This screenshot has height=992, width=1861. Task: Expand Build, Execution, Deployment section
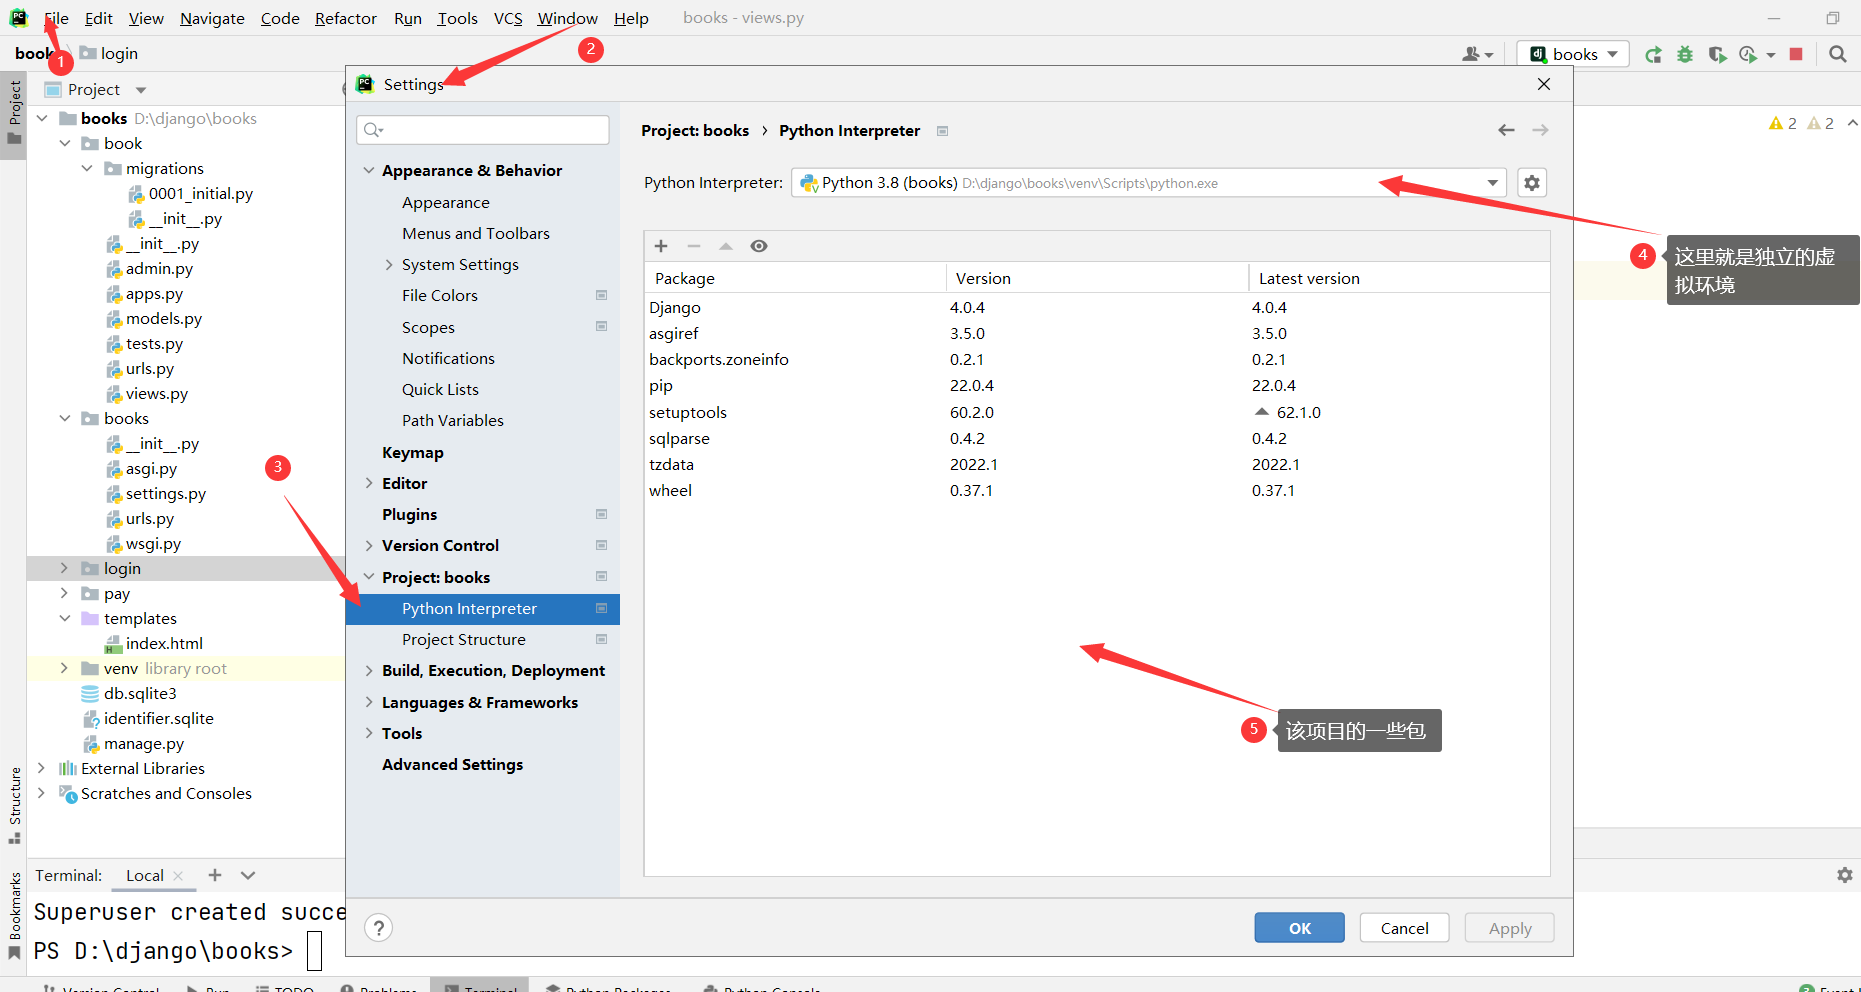(369, 670)
